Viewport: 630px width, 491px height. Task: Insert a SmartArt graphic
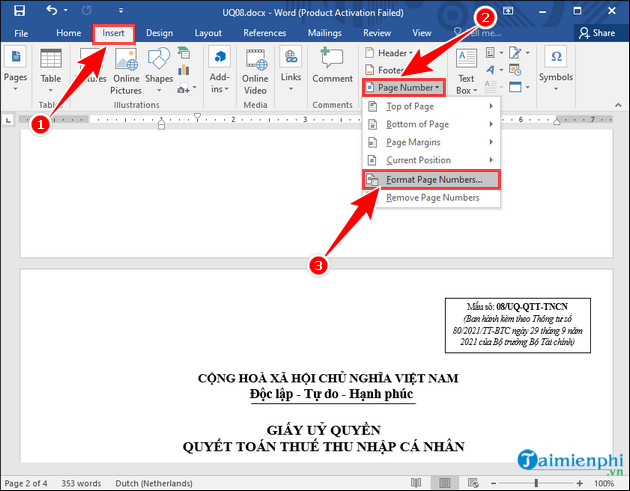pyautogui.click(x=184, y=52)
